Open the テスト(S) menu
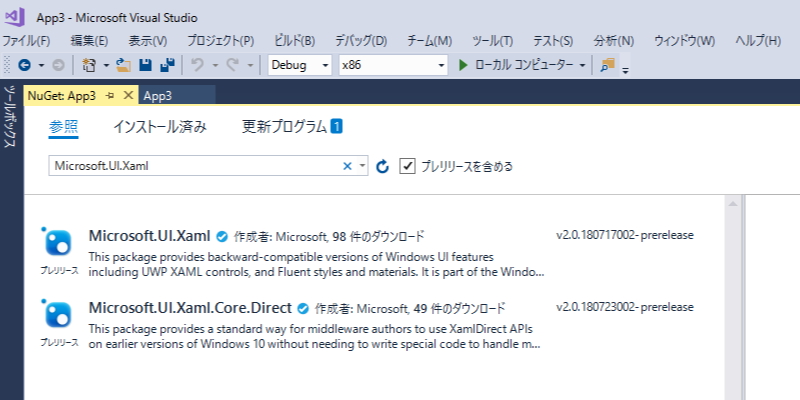This screenshot has width=800, height=400. coord(553,41)
